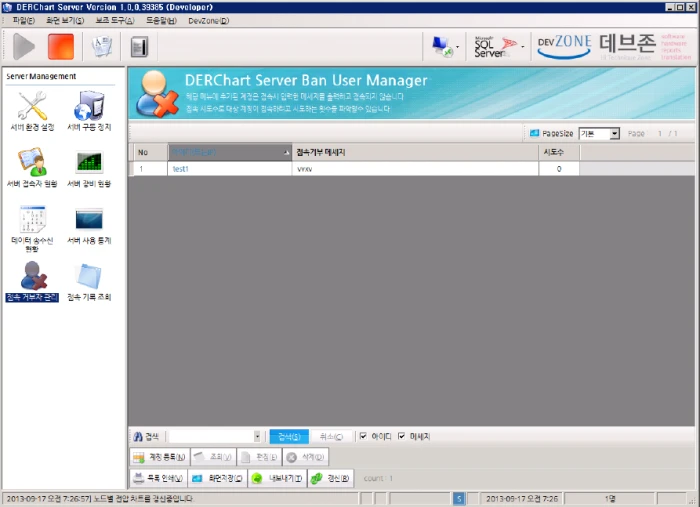
Task: Click the 취소(C) cancel button
Action: click(x=331, y=436)
